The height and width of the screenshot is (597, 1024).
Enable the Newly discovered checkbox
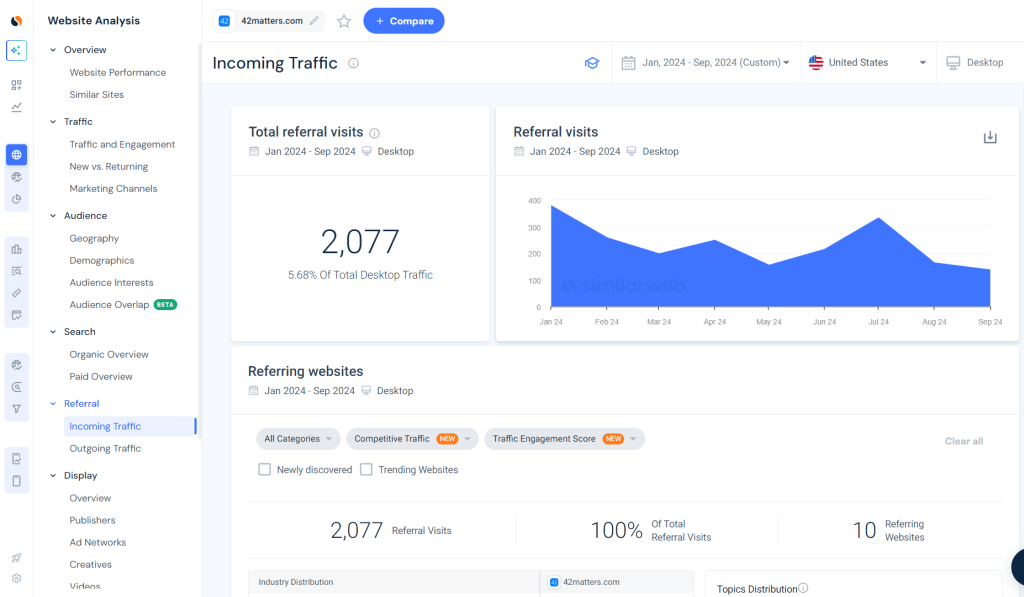pos(265,469)
